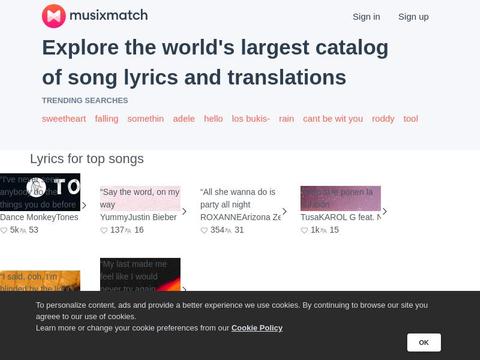Viewport: 480px width, 360px height.
Task: Select trending search roddy
Action: 383,119
